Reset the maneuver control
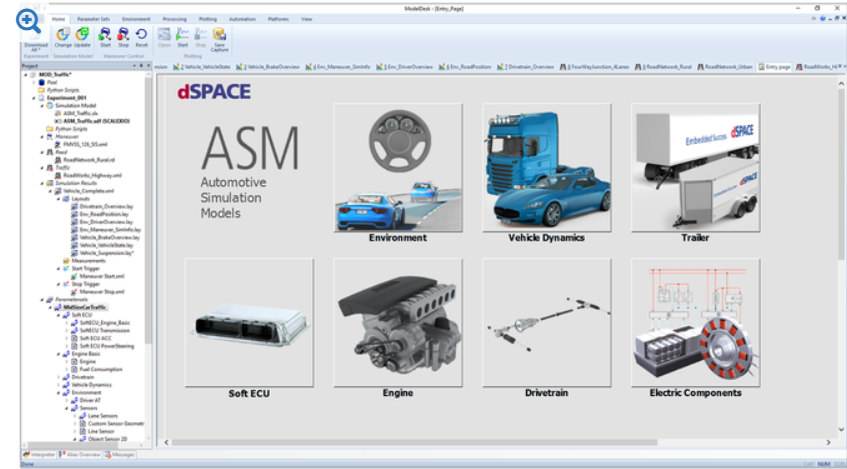Image resolution: width=847 pixels, height=469 pixels. click(142, 36)
